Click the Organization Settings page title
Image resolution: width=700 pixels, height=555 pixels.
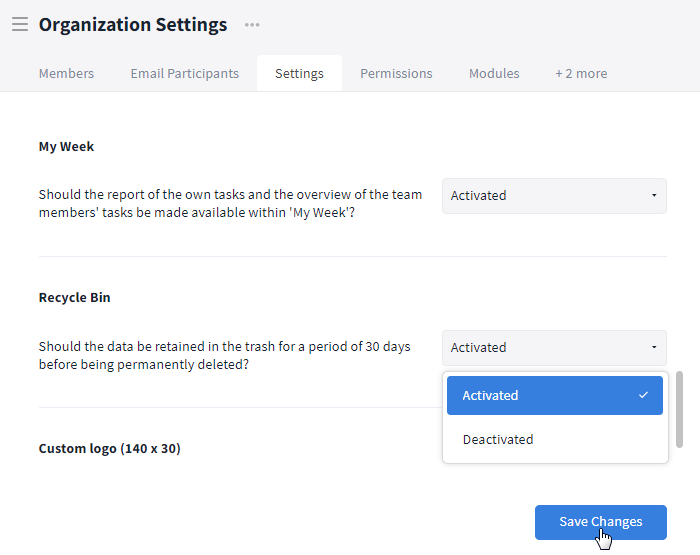133,25
